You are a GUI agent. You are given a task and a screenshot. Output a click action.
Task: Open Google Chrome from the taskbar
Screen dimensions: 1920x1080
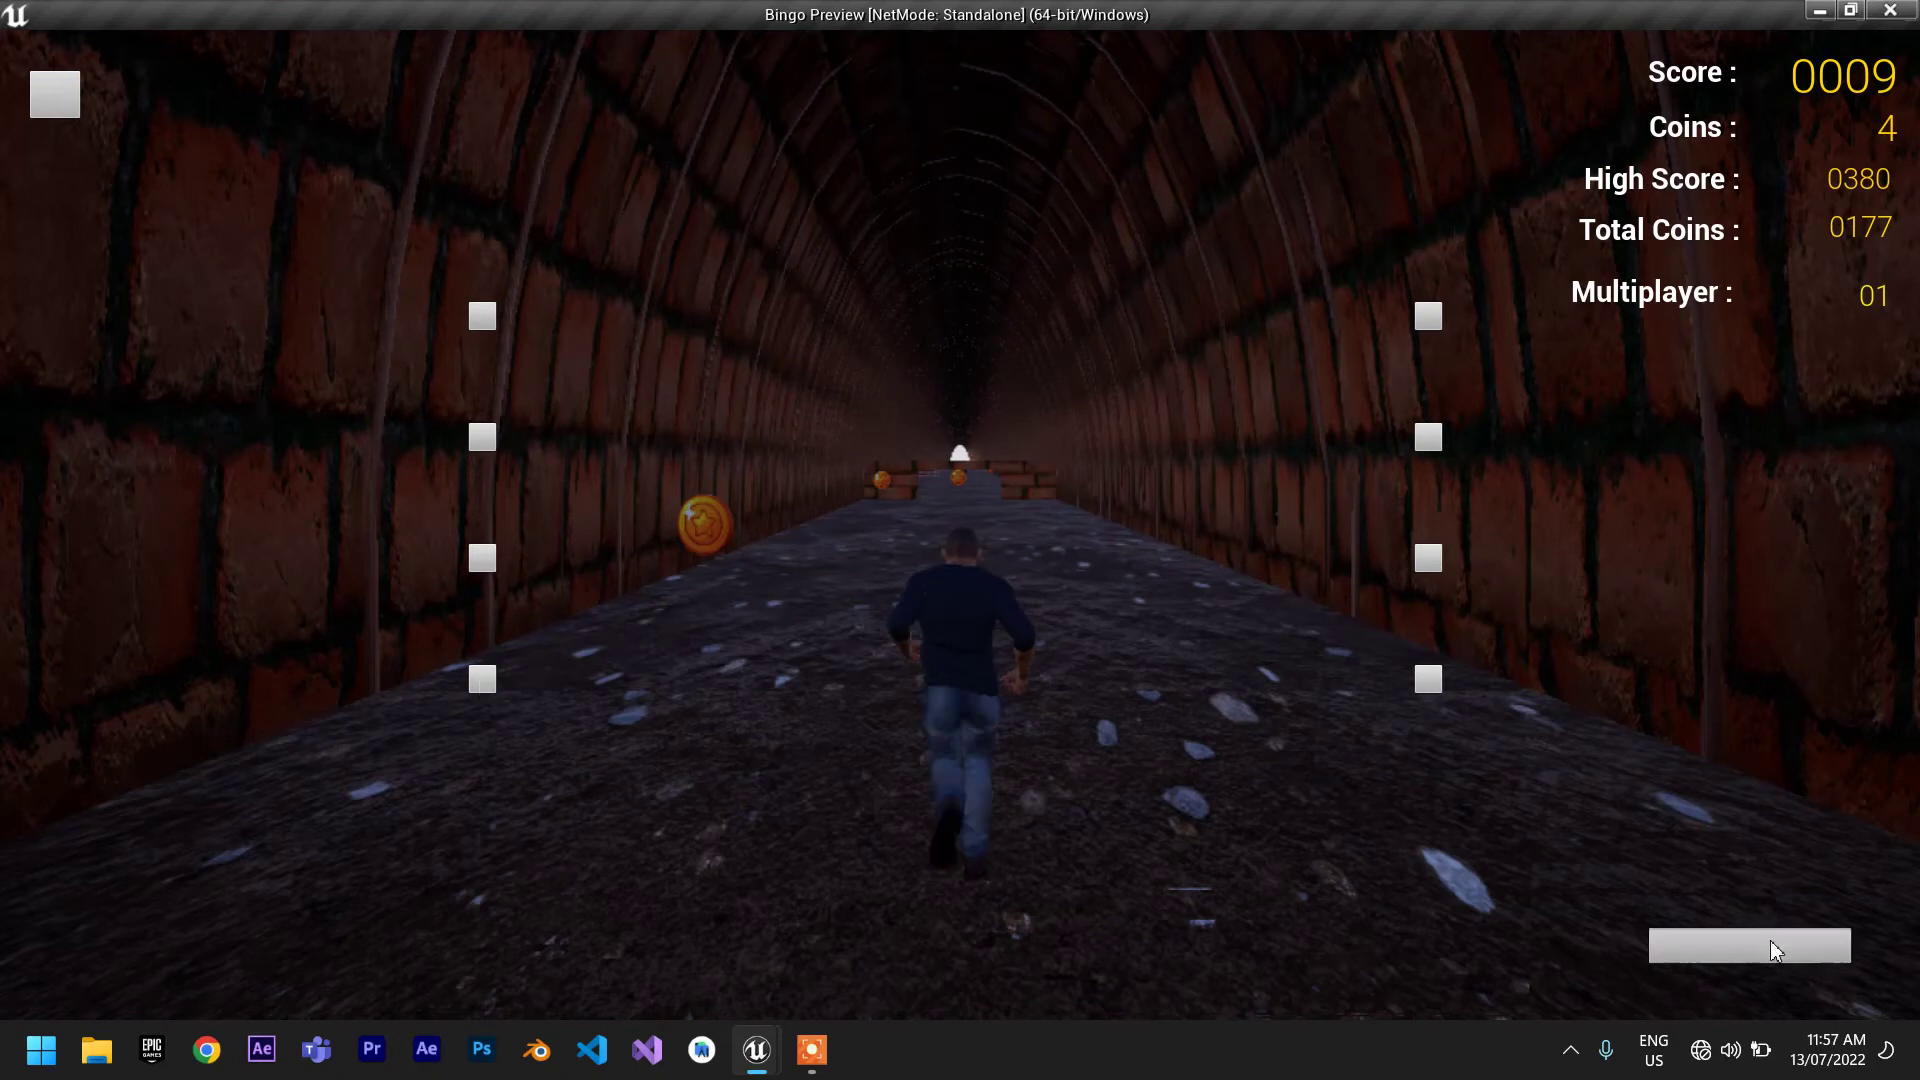click(x=207, y=1049)
